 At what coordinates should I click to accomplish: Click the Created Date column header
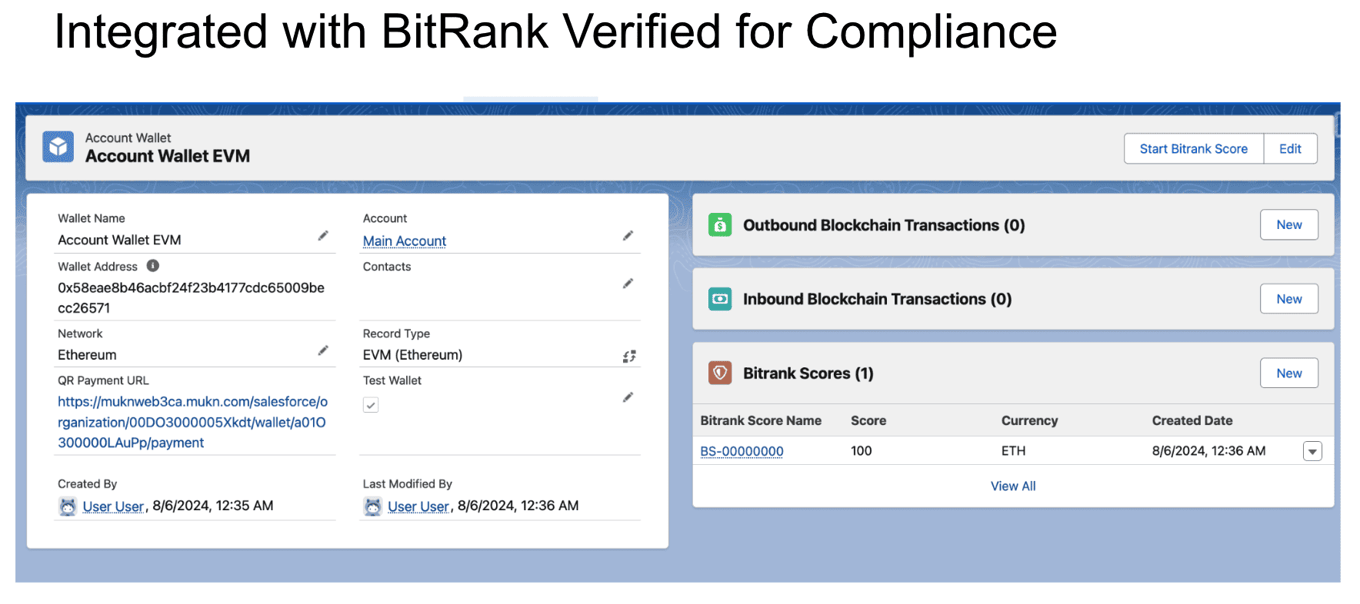[1192, 421]
